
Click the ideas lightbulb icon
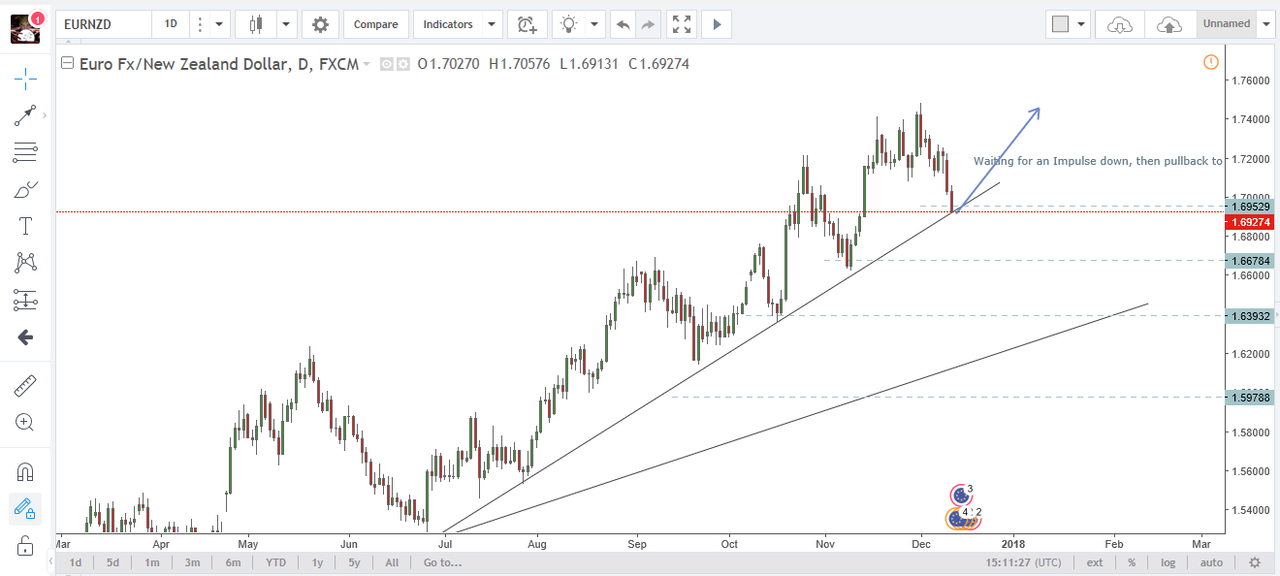click(x=570, y=24)
